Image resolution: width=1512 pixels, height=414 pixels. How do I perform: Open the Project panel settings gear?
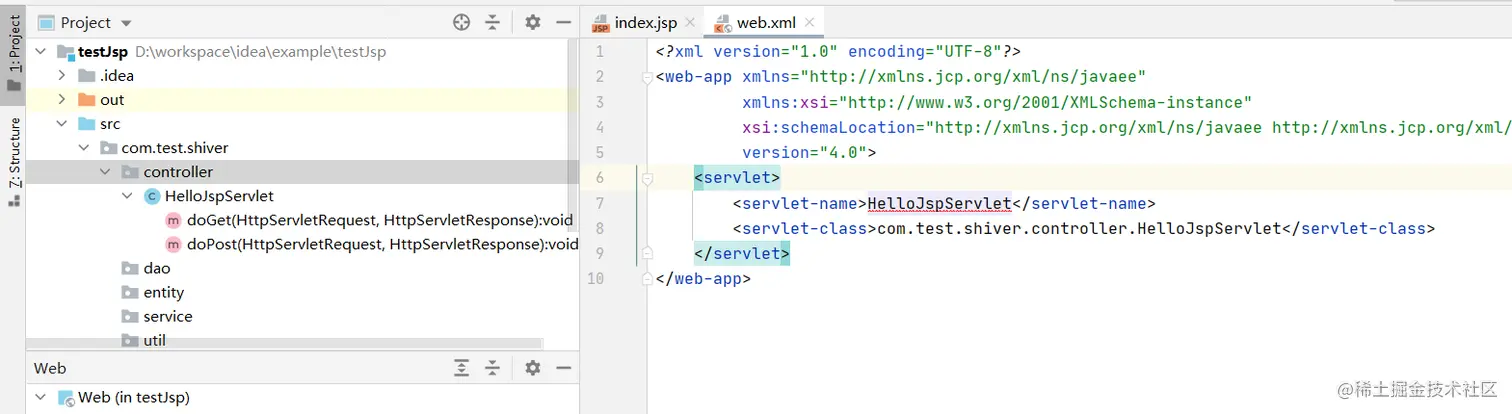point(533,22)
